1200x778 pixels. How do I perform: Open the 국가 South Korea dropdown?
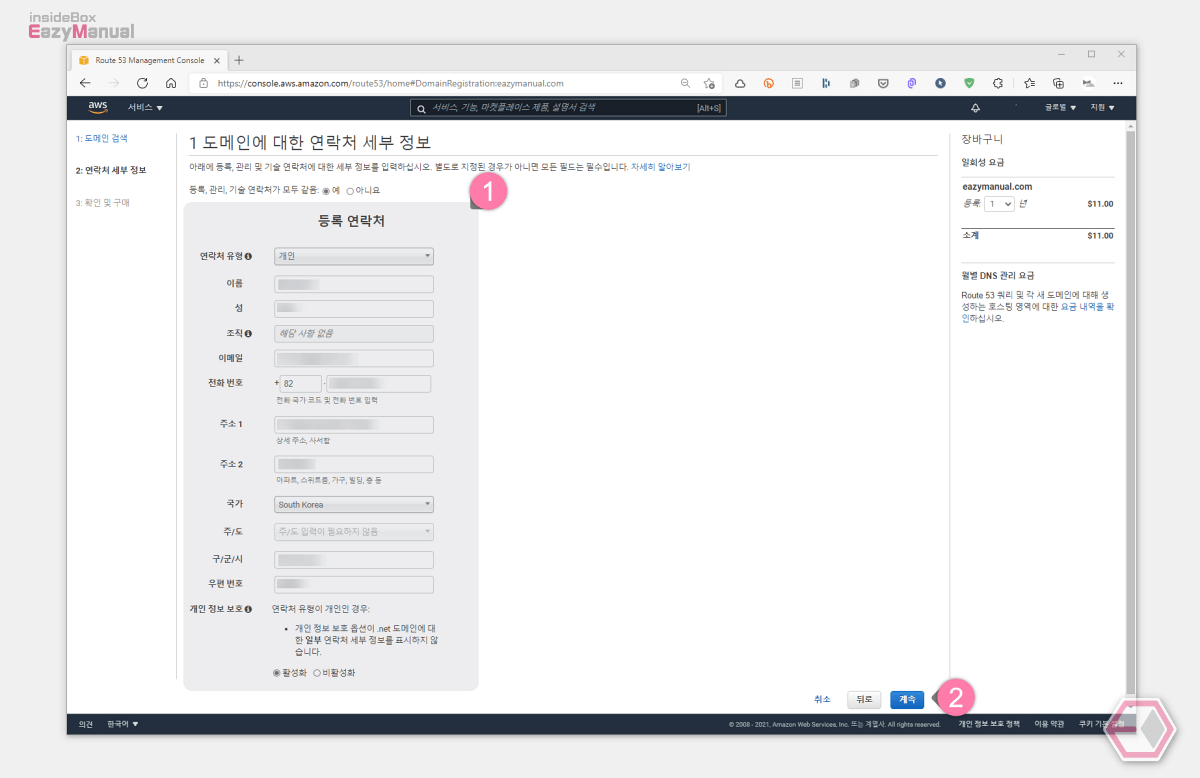click(353, 505)
